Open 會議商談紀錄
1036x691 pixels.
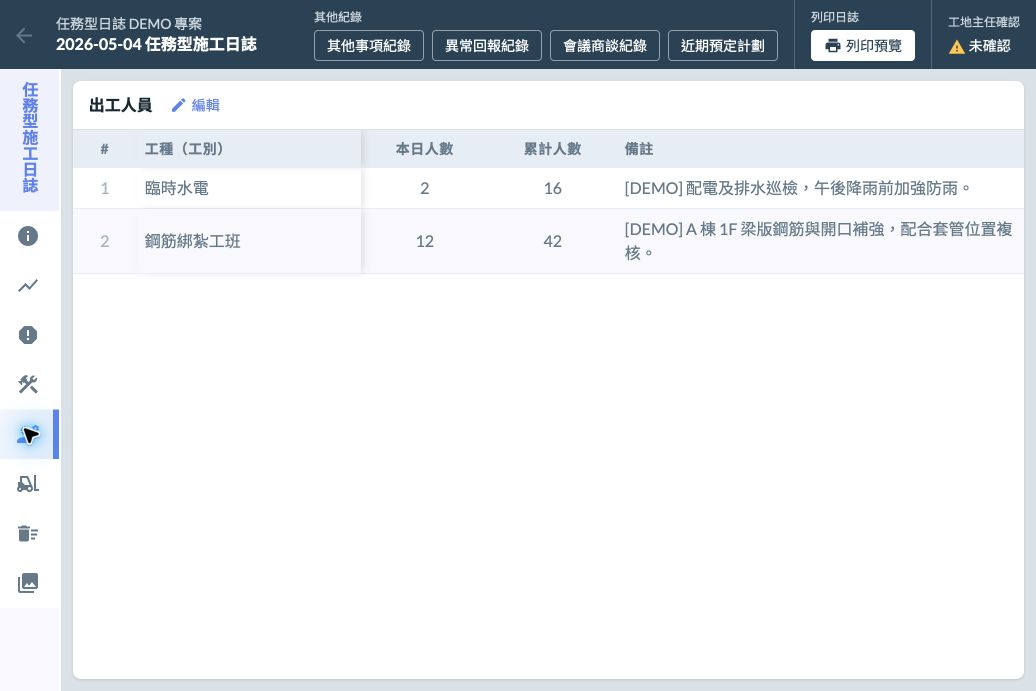tap(605, 46)
